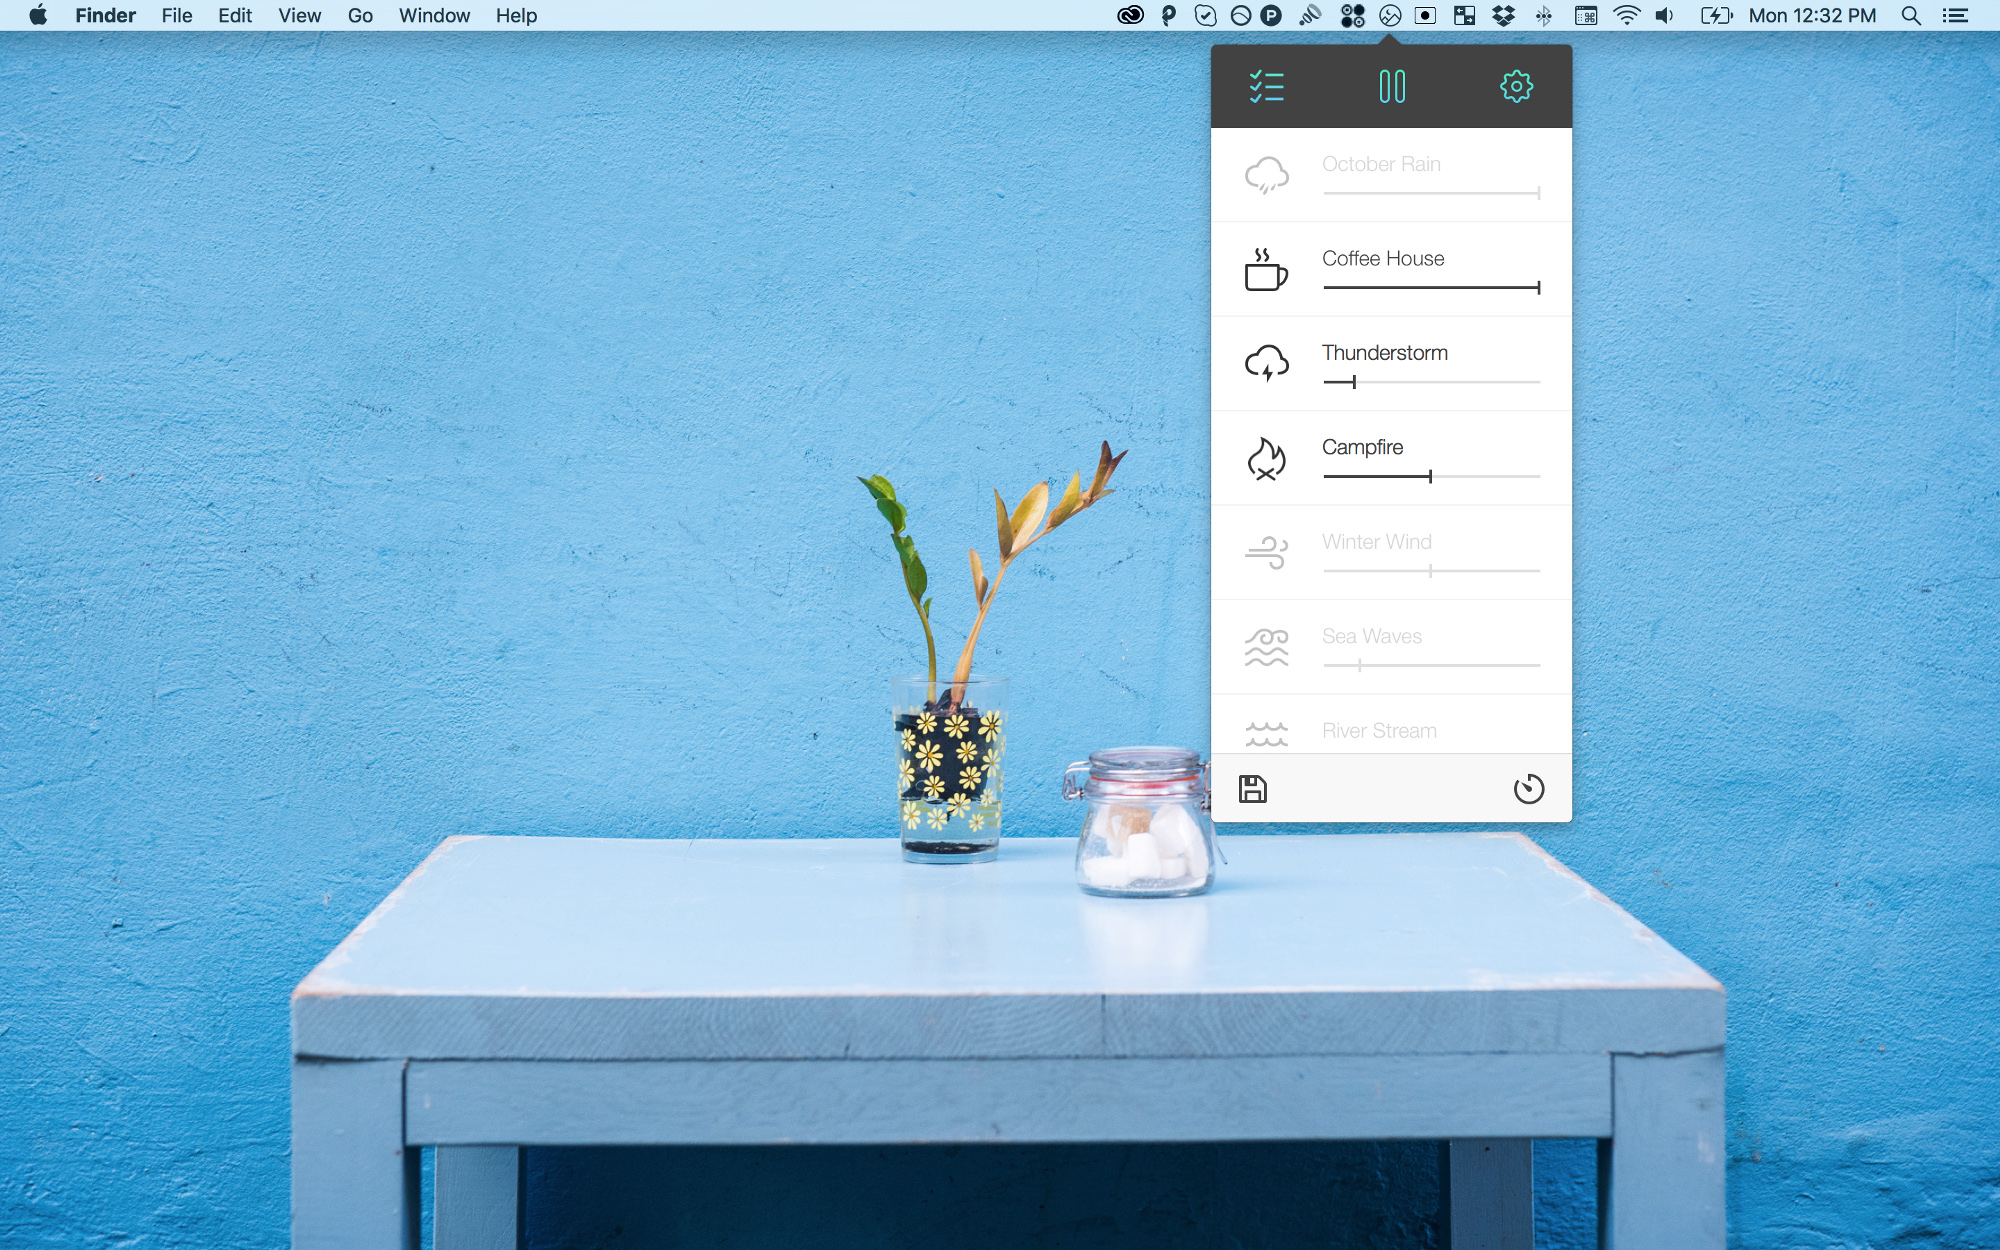Image resolution: width=2000 pixels, height=1250 pixels.
Task: Open the presets checklist icon
Action: 1266,86
